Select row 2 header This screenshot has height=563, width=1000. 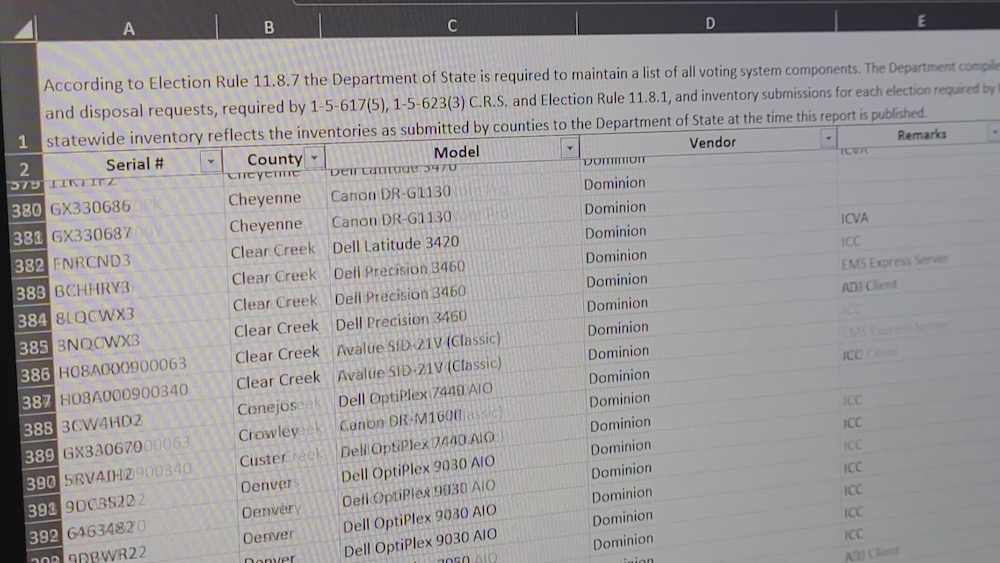[x=24, y=169]
